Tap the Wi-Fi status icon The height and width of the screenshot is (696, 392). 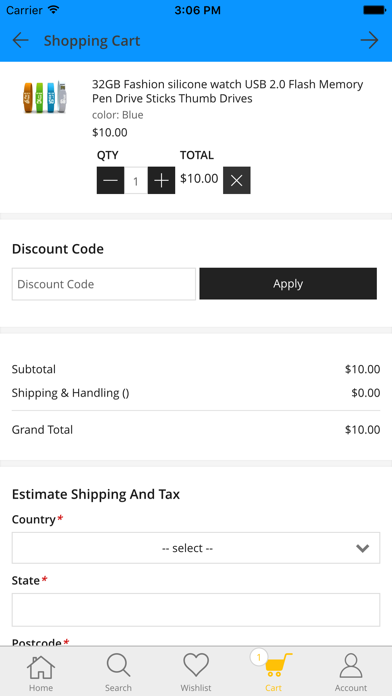(x=54, y=10)
